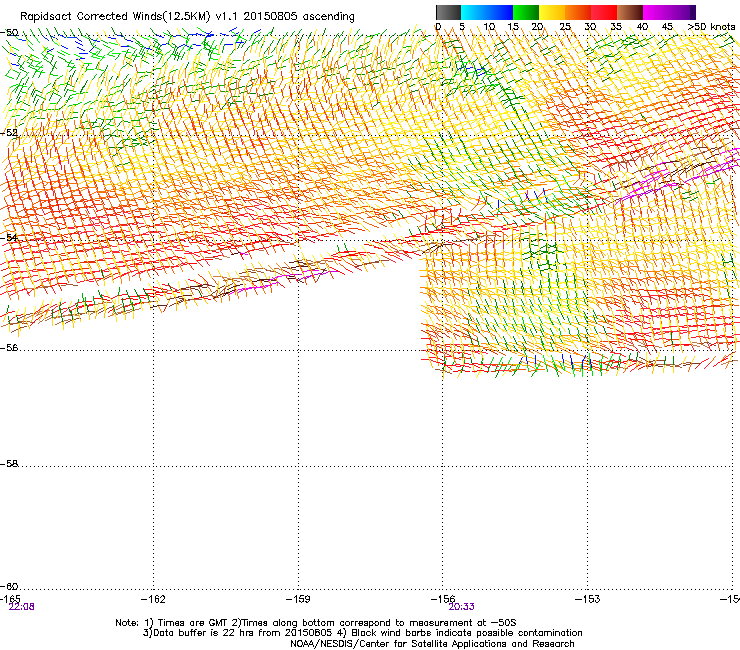740x650 pixels.
Task: Click the 'Data buffer is 22 hrs' note line
Action: pyautogui.click(x=362, y=633)
